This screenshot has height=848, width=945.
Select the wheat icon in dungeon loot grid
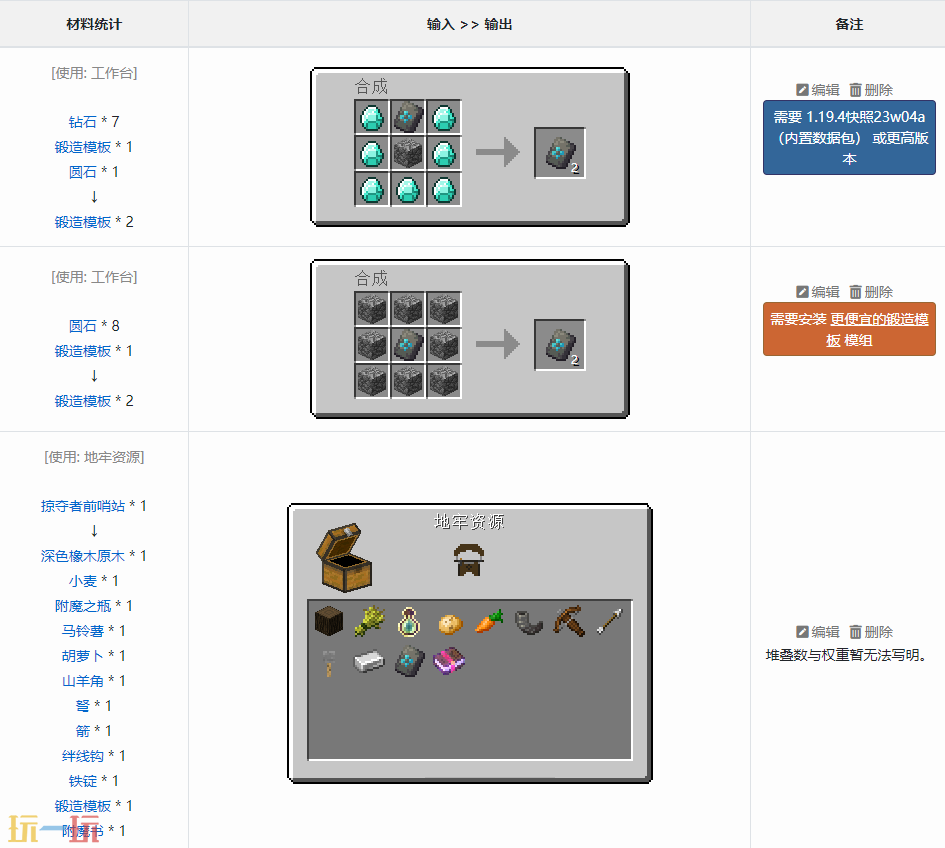370,622
